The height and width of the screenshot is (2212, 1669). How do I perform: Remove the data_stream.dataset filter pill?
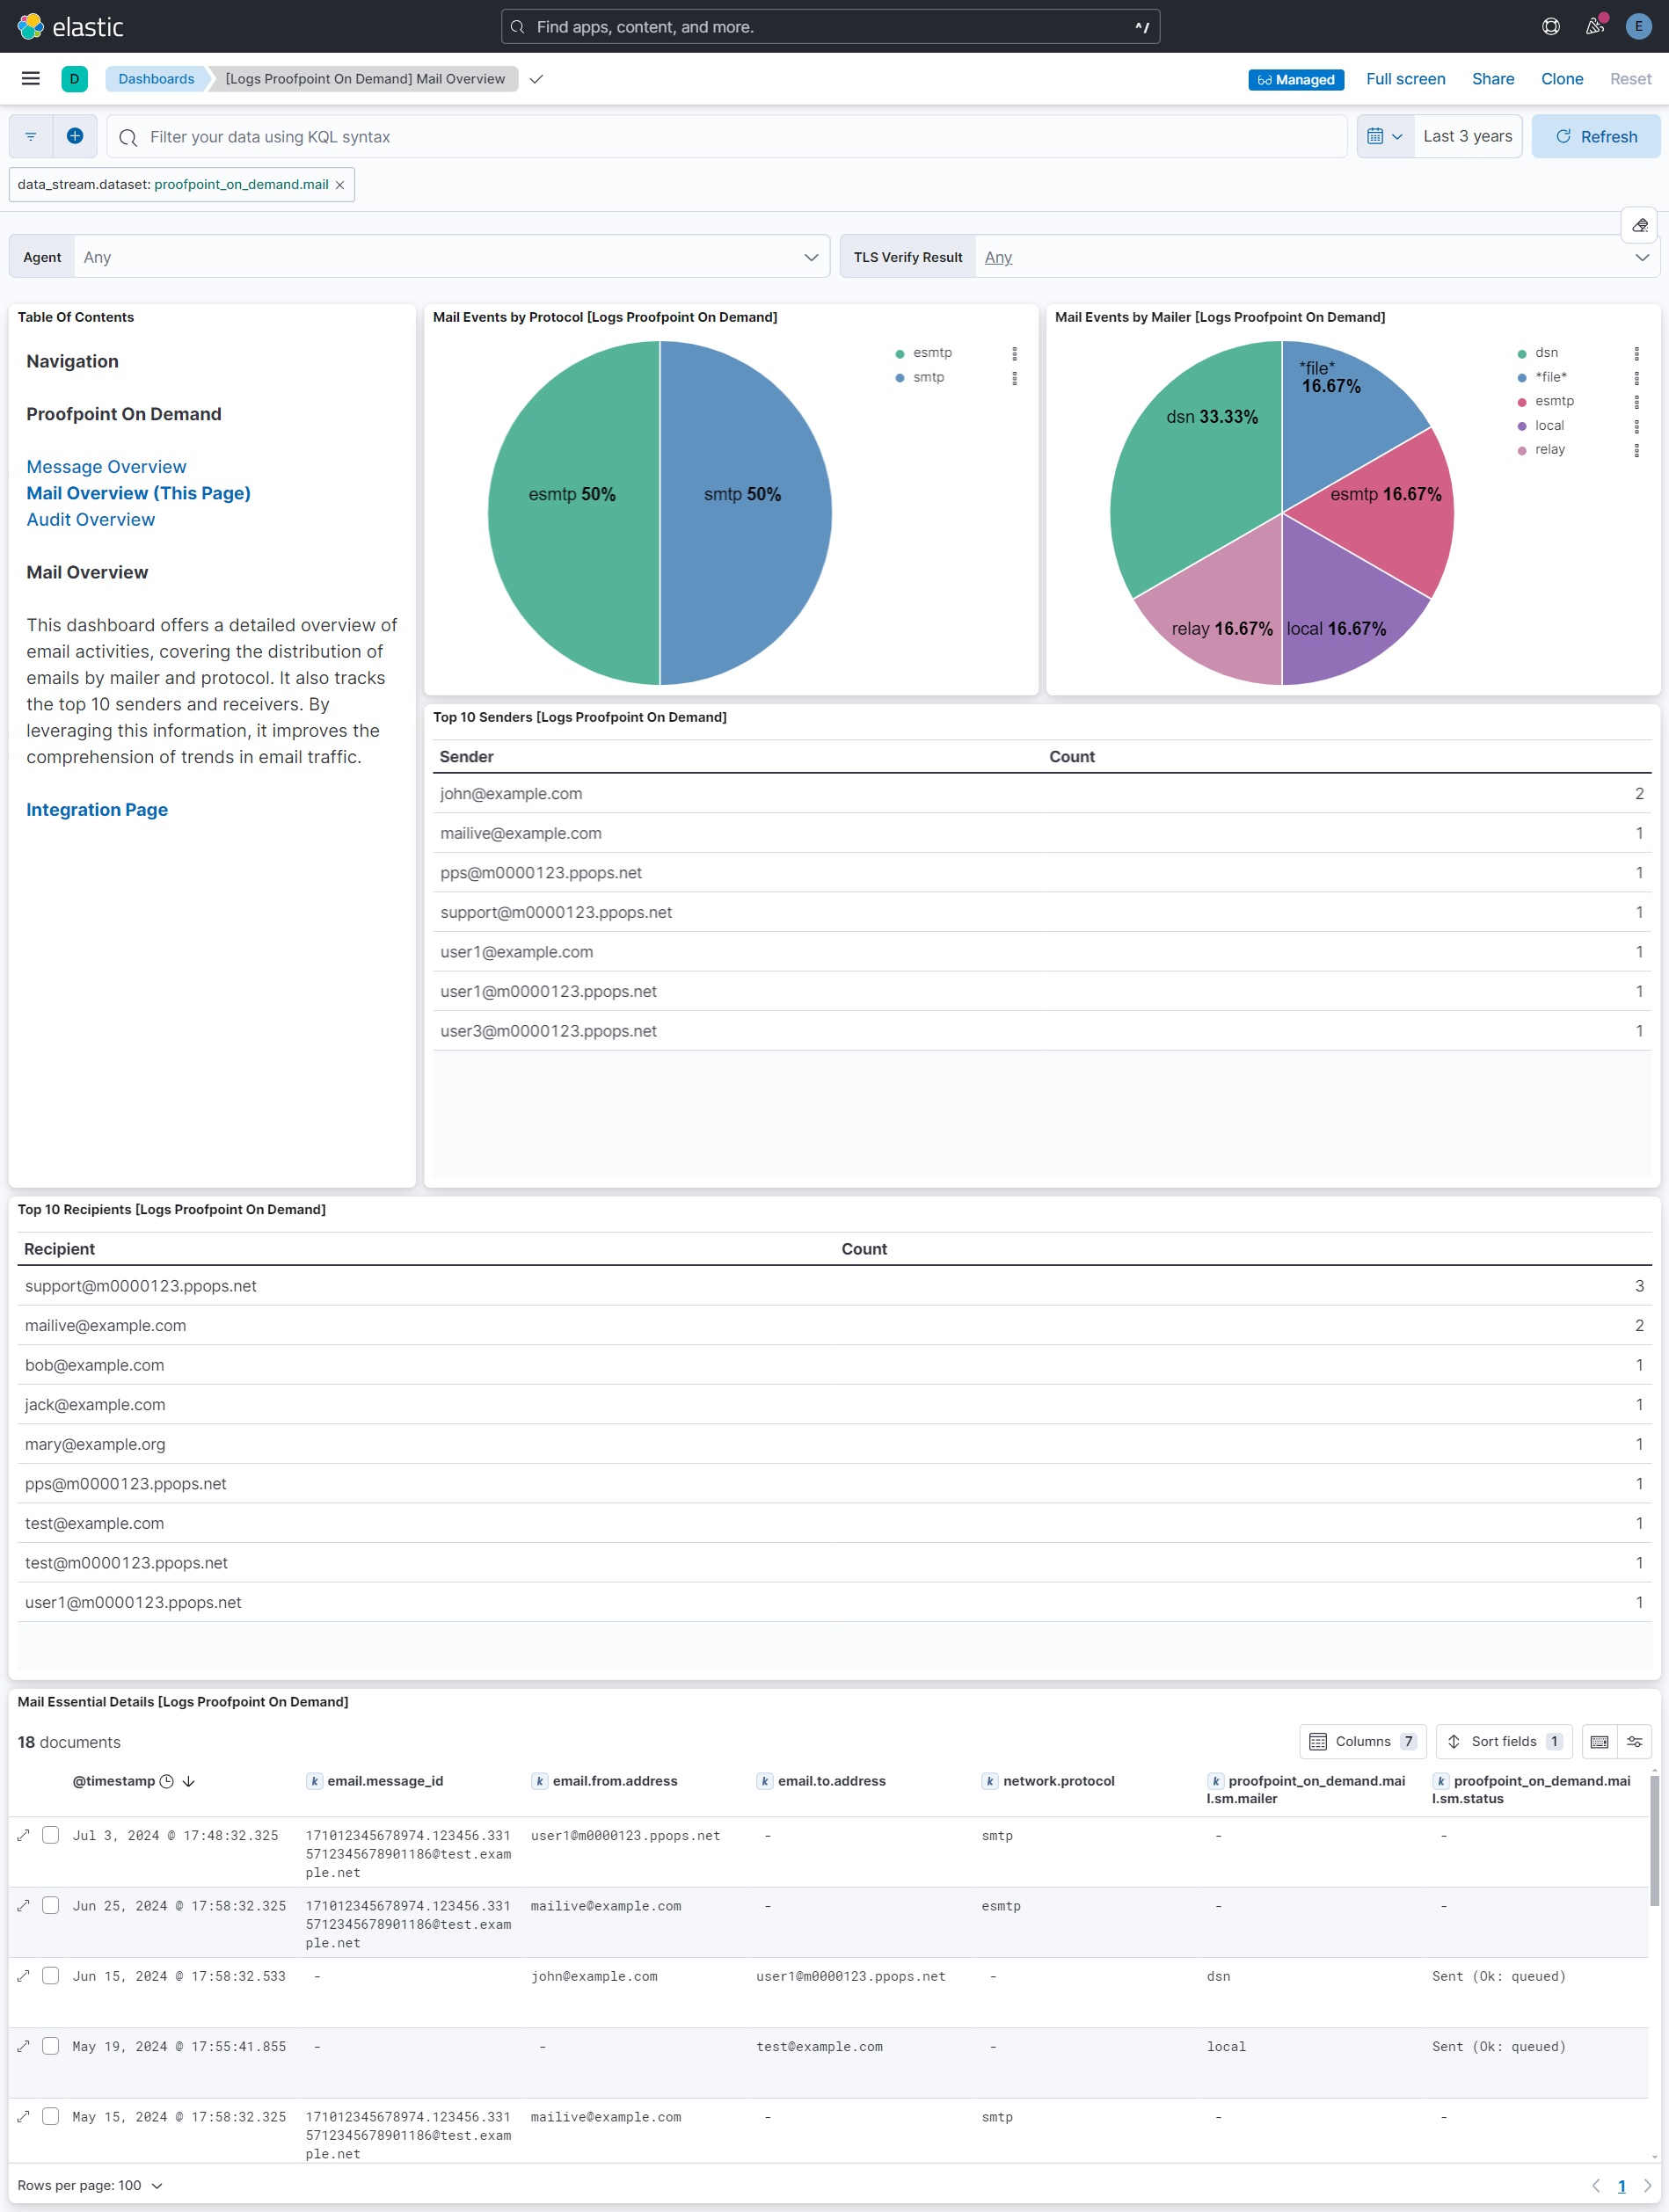(340, 185)
